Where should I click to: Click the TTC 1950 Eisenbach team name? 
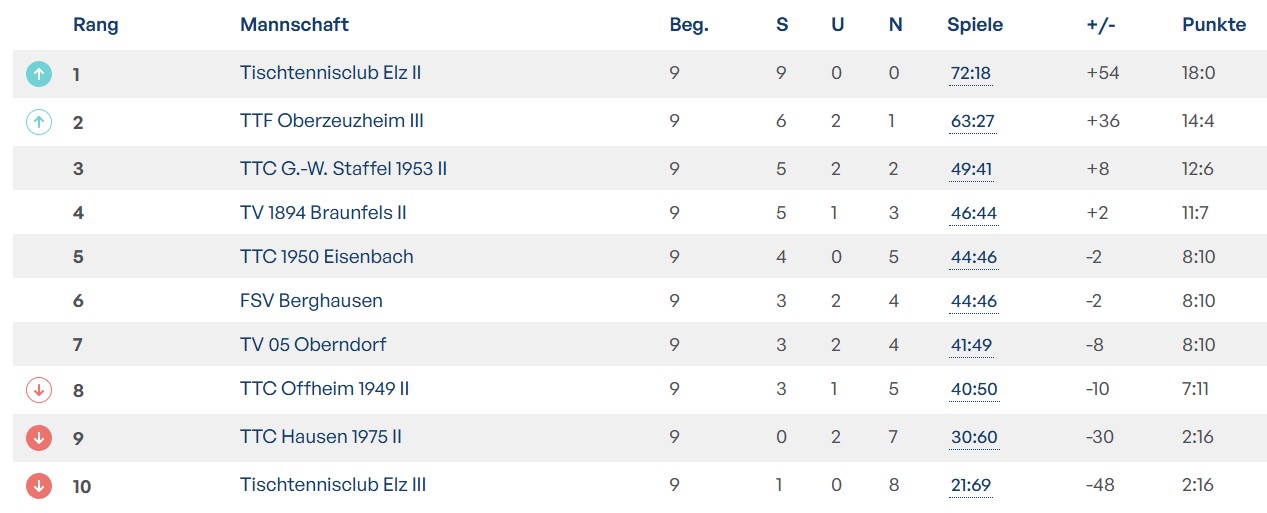coord(326,257)
